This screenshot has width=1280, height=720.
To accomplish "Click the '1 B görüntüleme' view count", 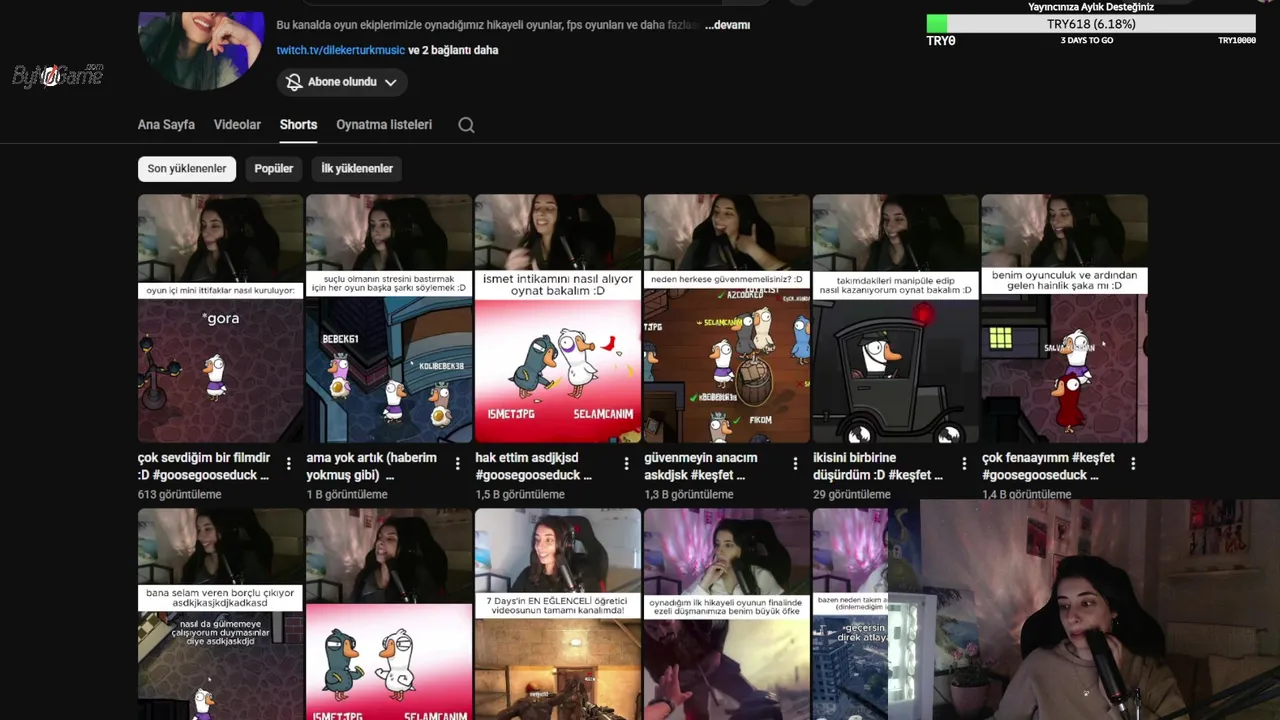I will 347,495.
